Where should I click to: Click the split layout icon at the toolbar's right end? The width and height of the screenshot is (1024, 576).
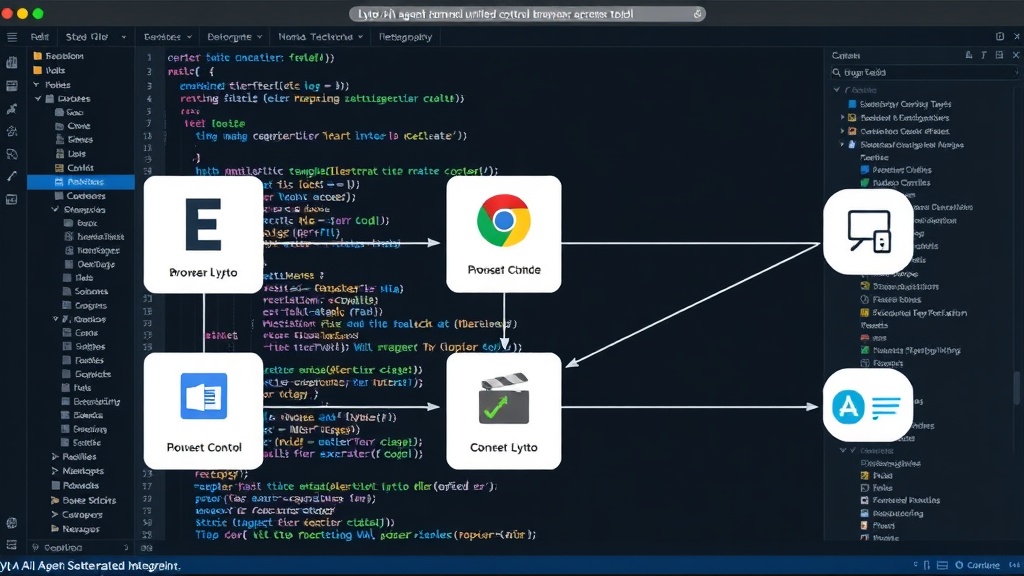click(x=1000, y=37)
